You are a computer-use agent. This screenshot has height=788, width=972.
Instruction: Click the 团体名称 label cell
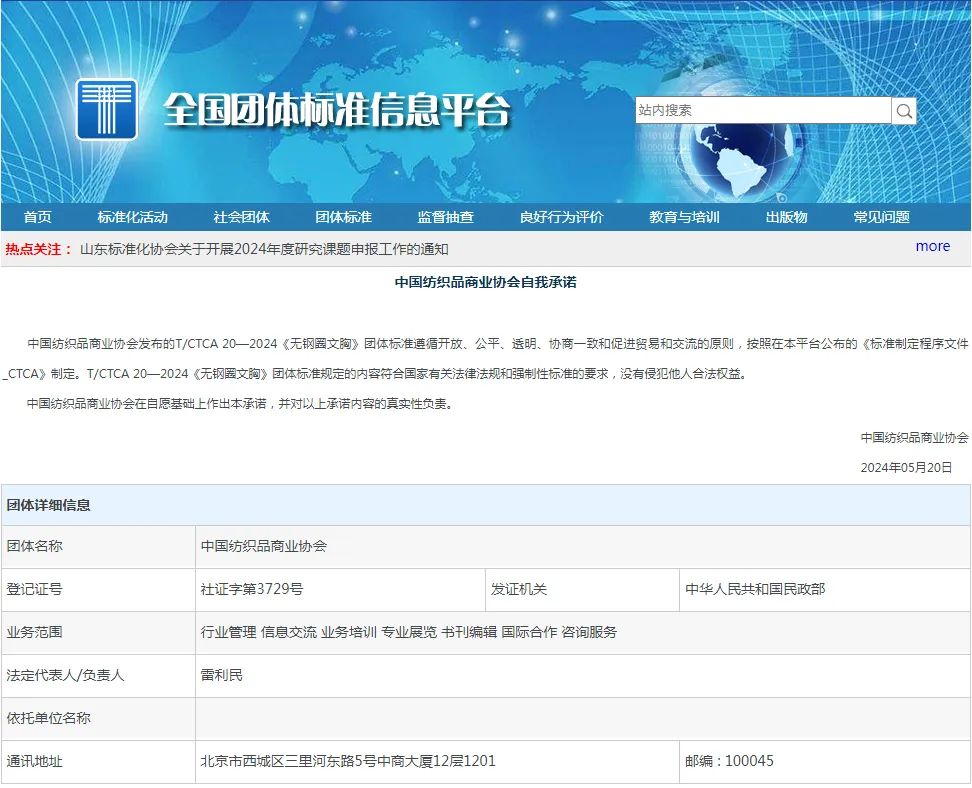pyautogui.click(x=98, y=546)
